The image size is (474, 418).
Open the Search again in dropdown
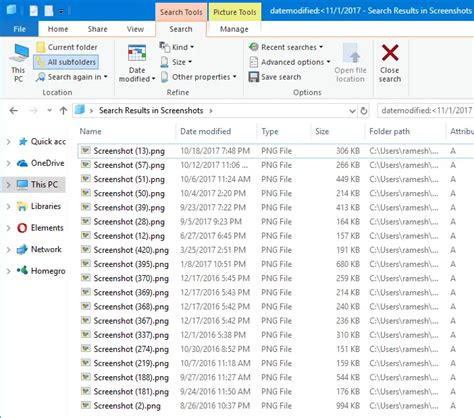[72, 77]
